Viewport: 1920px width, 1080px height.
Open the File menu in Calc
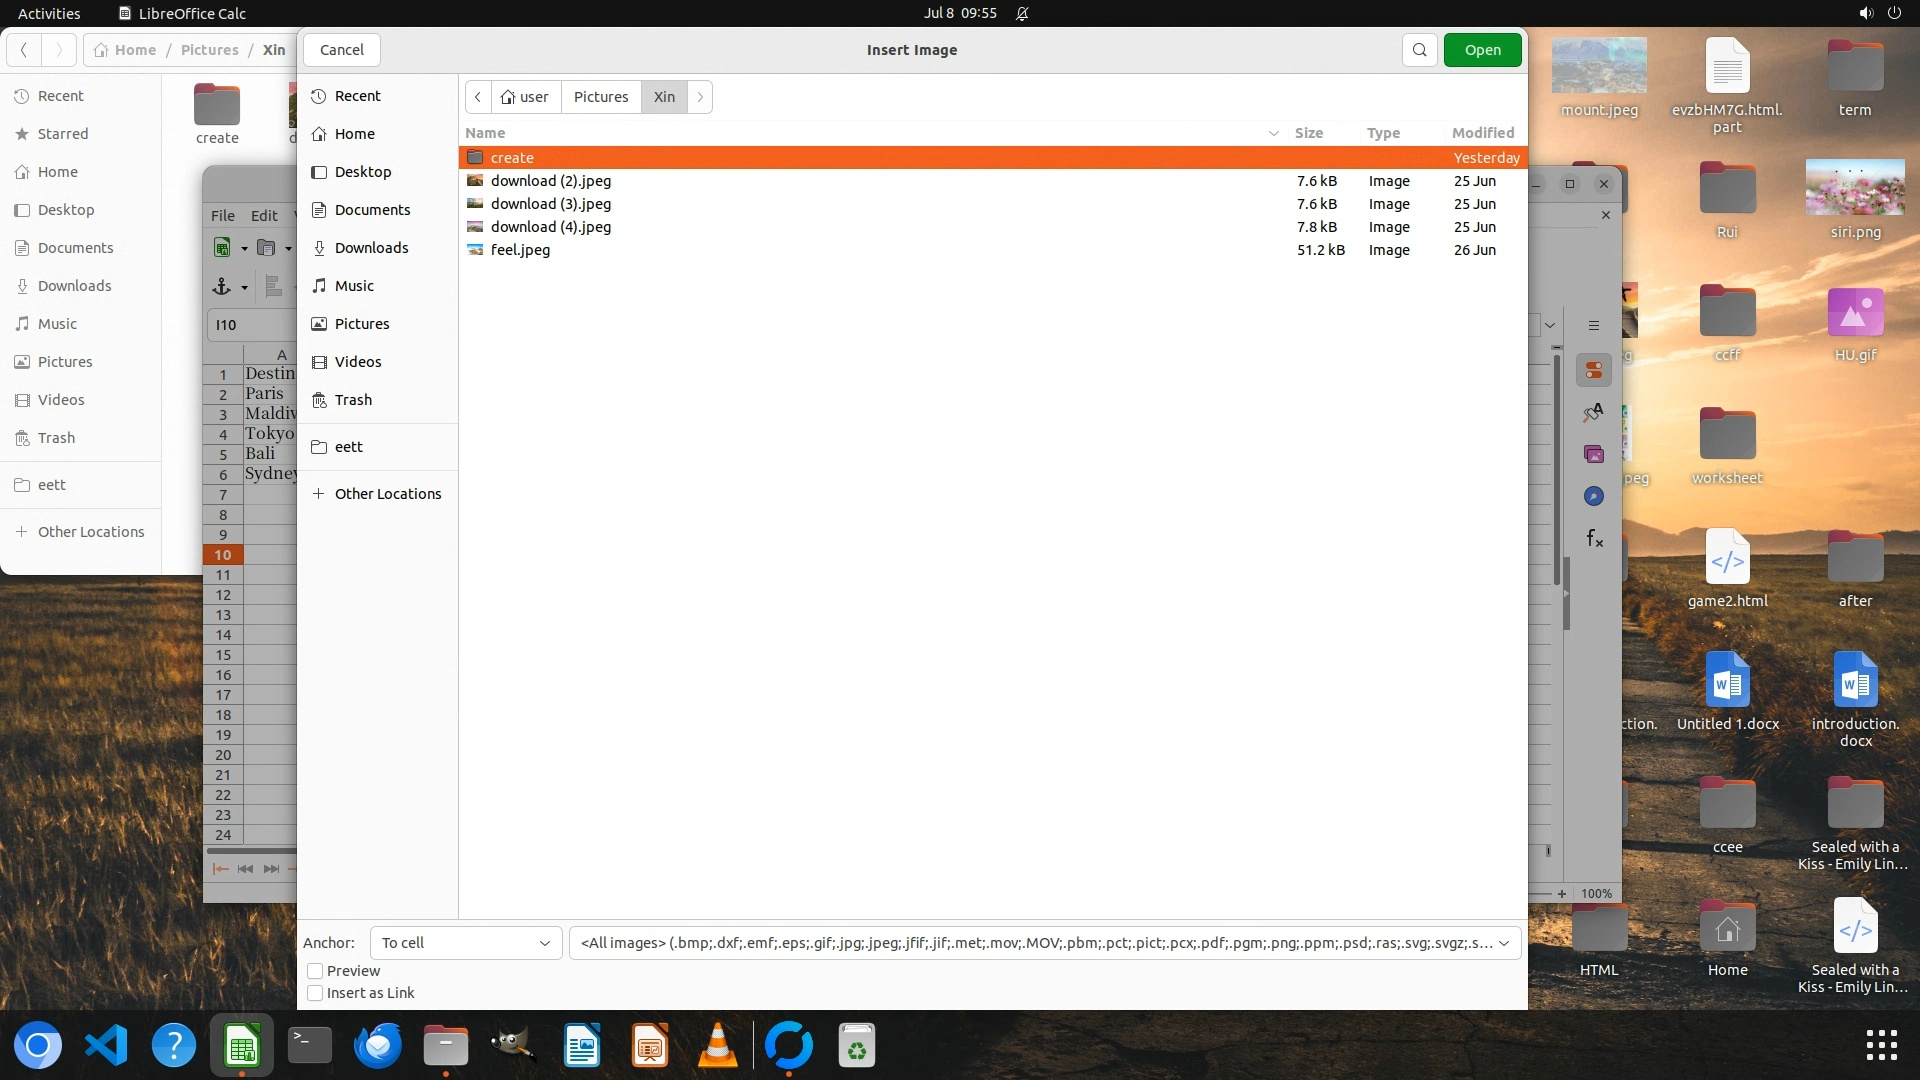222,215
